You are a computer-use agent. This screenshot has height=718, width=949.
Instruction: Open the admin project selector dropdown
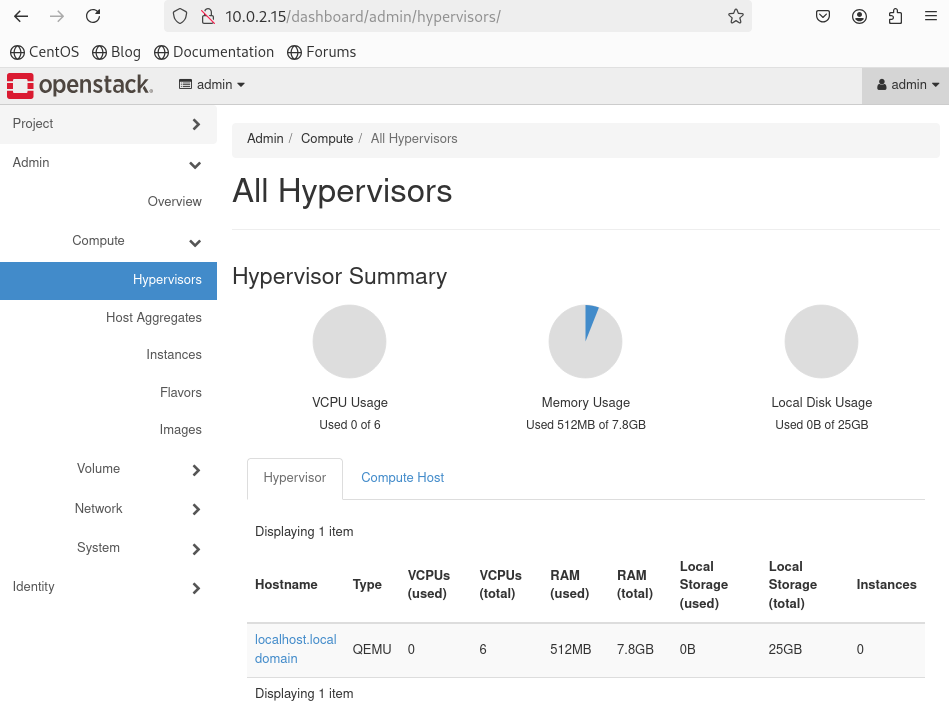(212, 85)
